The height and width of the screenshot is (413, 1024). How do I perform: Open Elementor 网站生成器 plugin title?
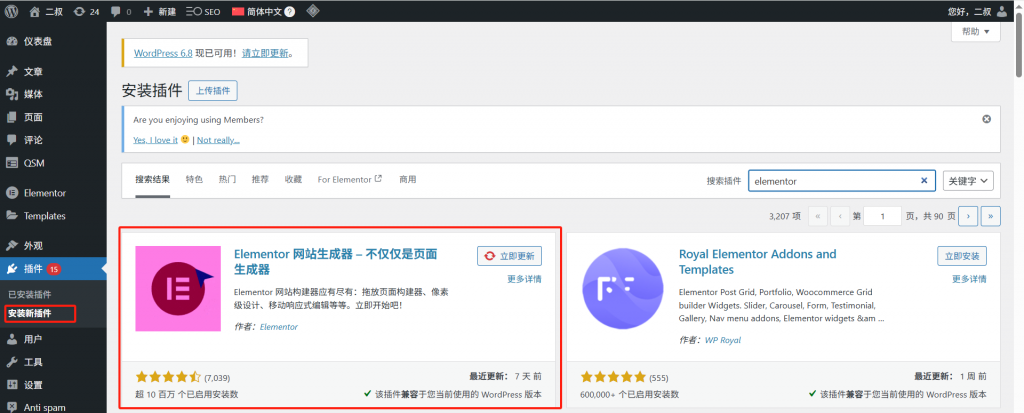[x=335, y=261]
